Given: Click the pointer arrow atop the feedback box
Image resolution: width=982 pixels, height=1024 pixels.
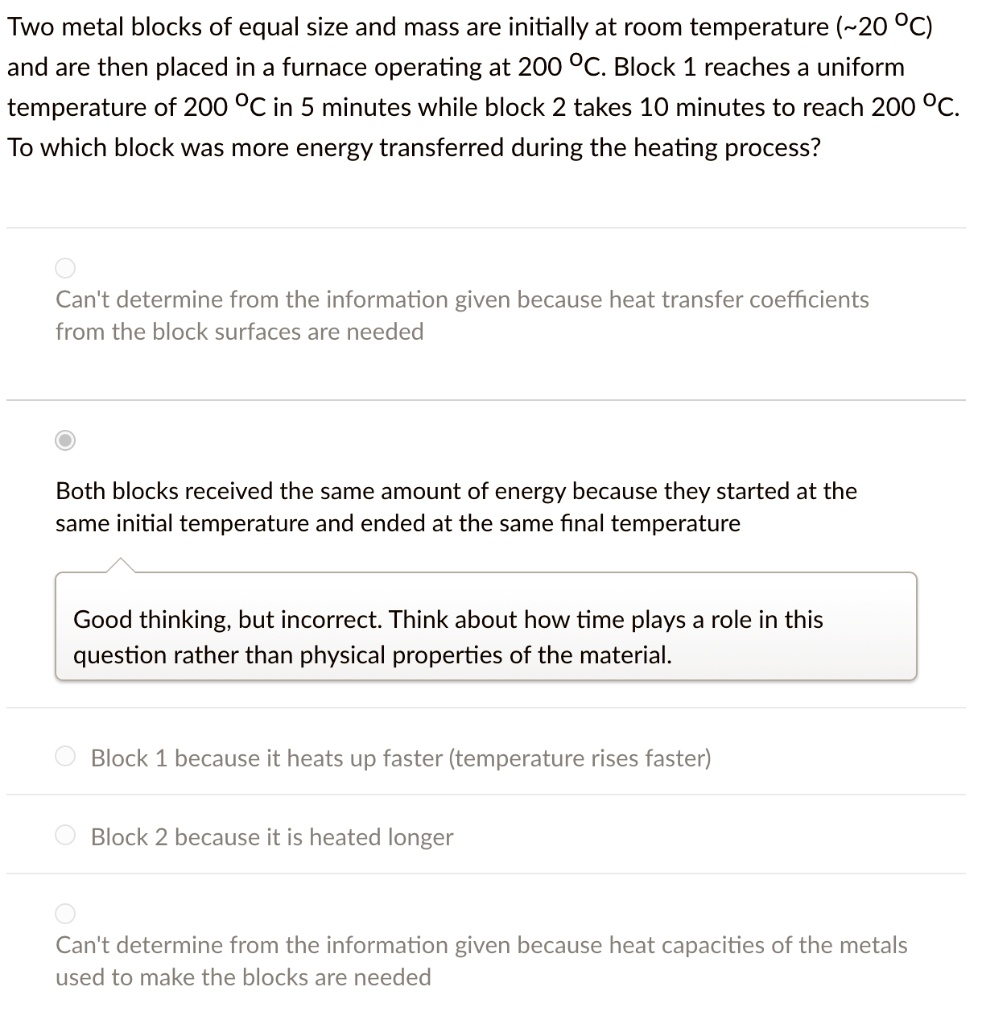Looking at the screenshot, I should (119, 566).
